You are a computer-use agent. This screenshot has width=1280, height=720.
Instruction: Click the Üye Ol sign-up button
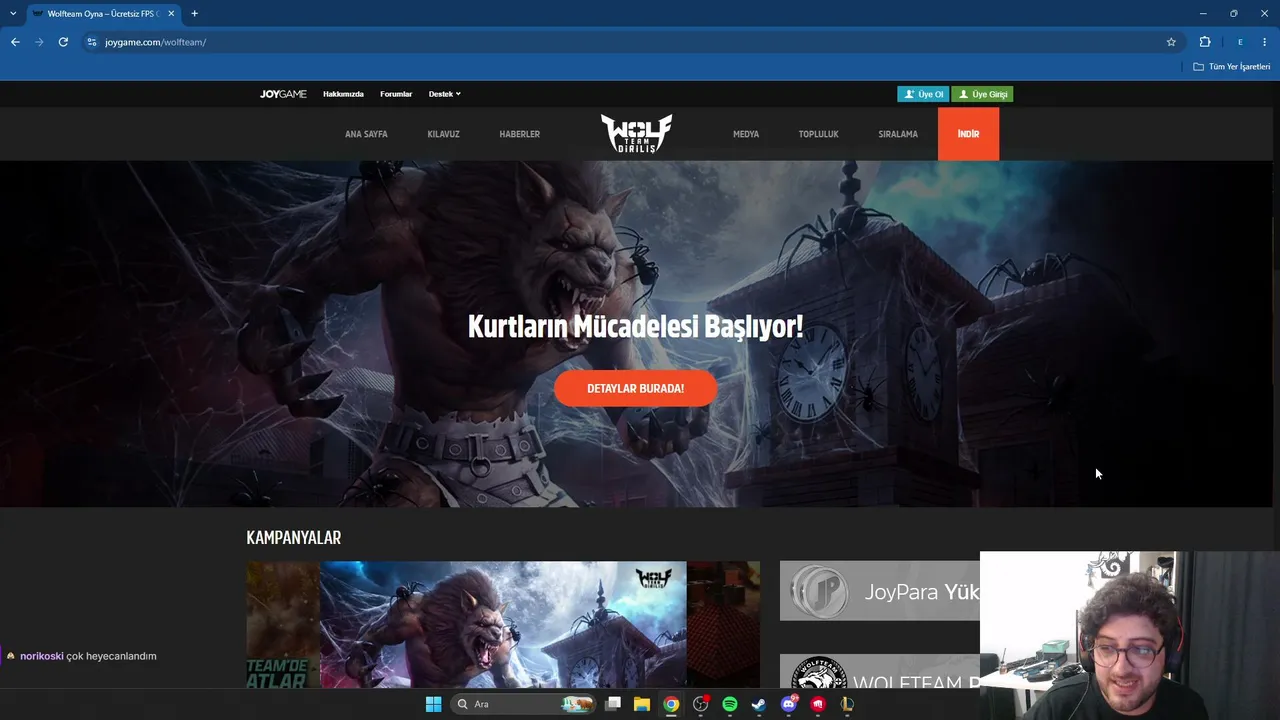[923, 94]
